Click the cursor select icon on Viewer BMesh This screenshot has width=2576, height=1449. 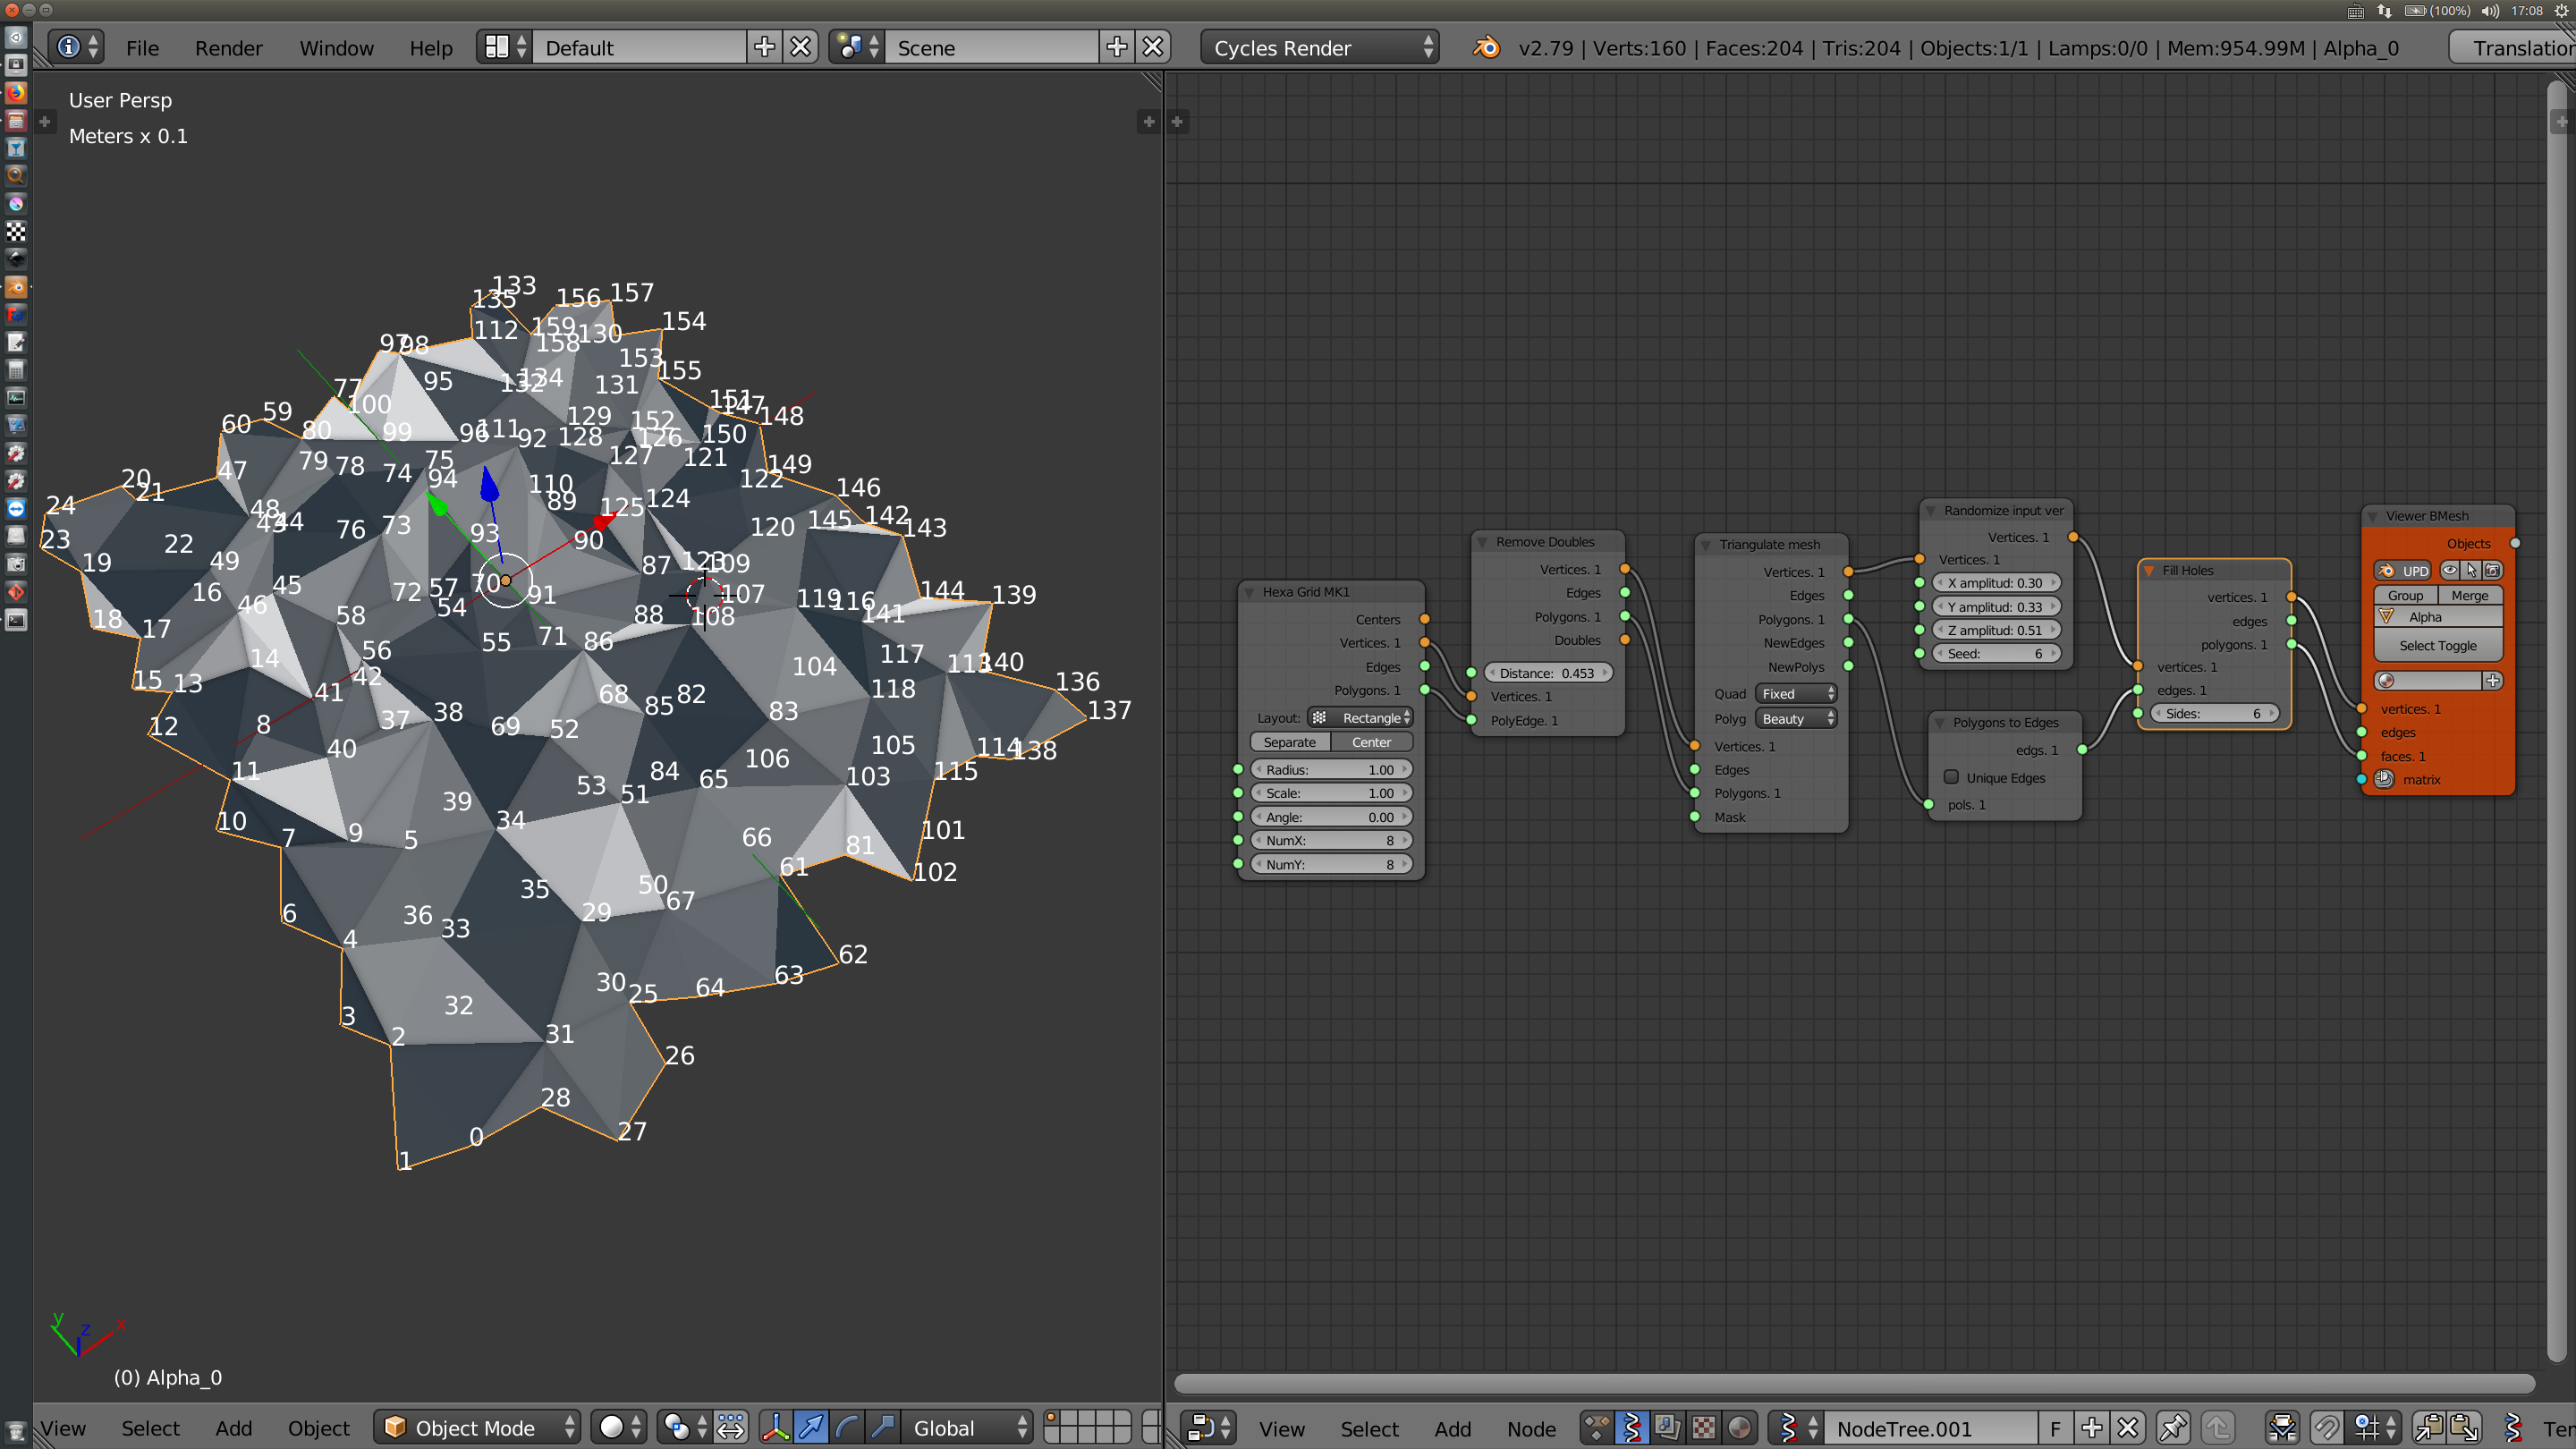point(2472,571)
